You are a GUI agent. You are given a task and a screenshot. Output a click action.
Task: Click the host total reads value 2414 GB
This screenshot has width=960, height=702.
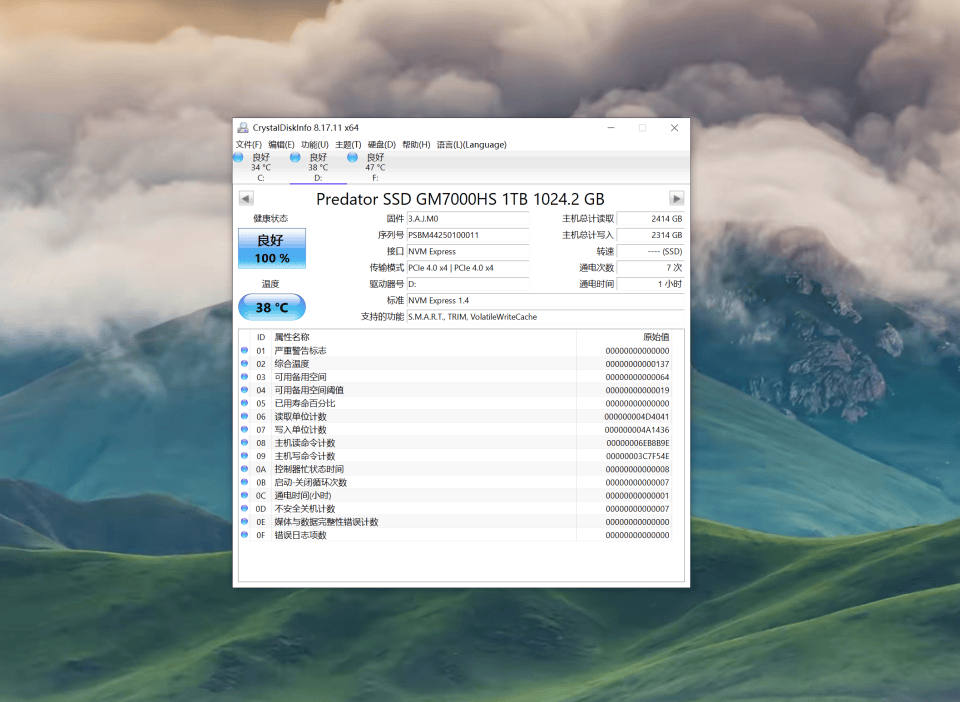pos(650,218)
